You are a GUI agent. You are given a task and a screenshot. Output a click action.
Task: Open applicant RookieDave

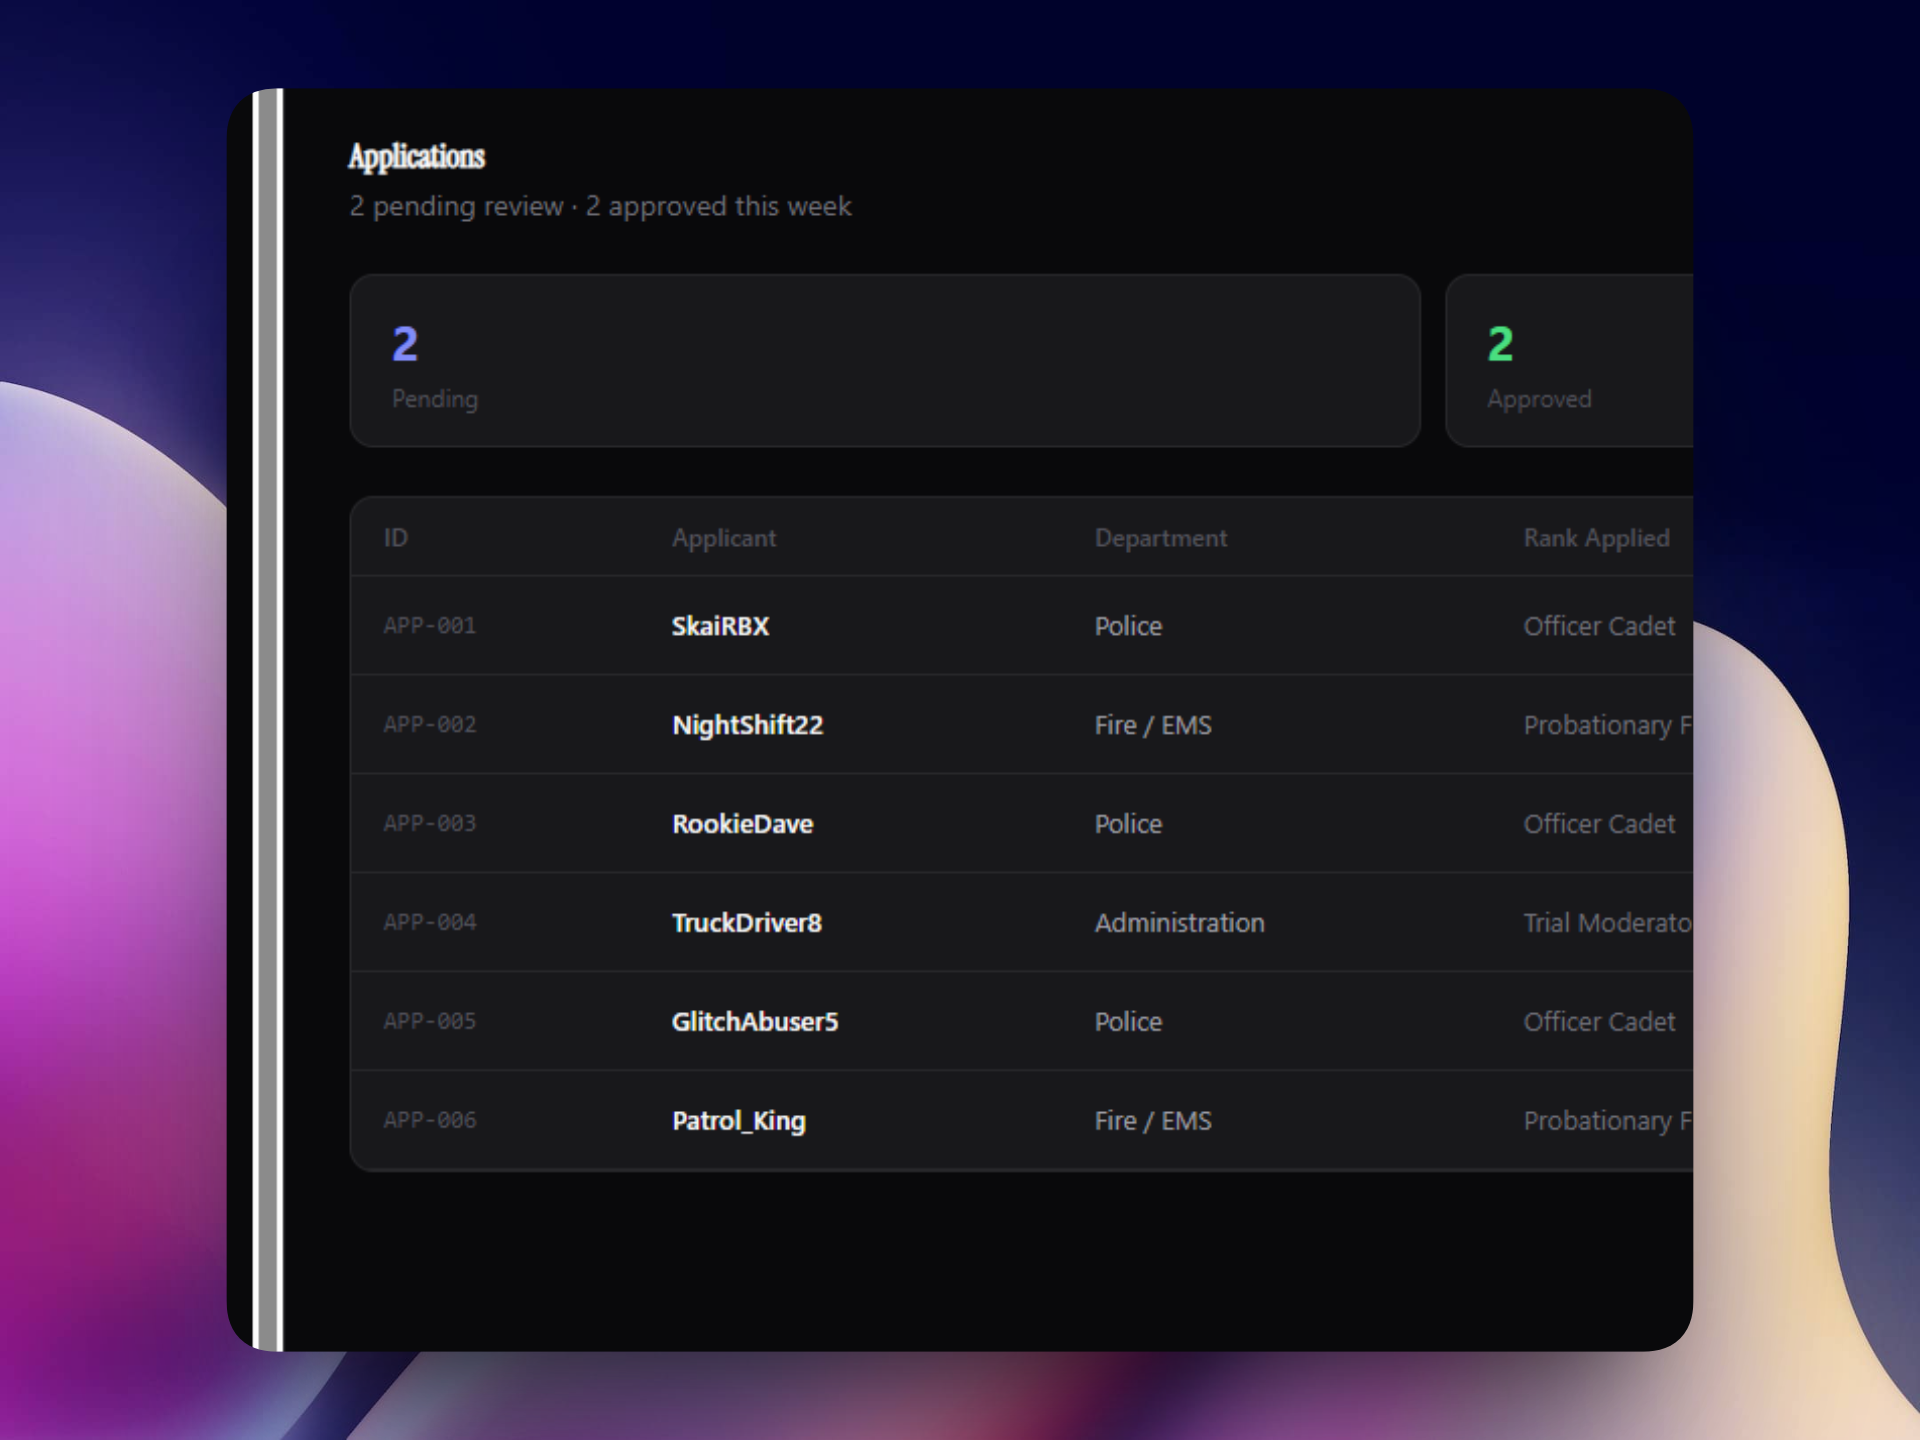[x=743, y=824]
